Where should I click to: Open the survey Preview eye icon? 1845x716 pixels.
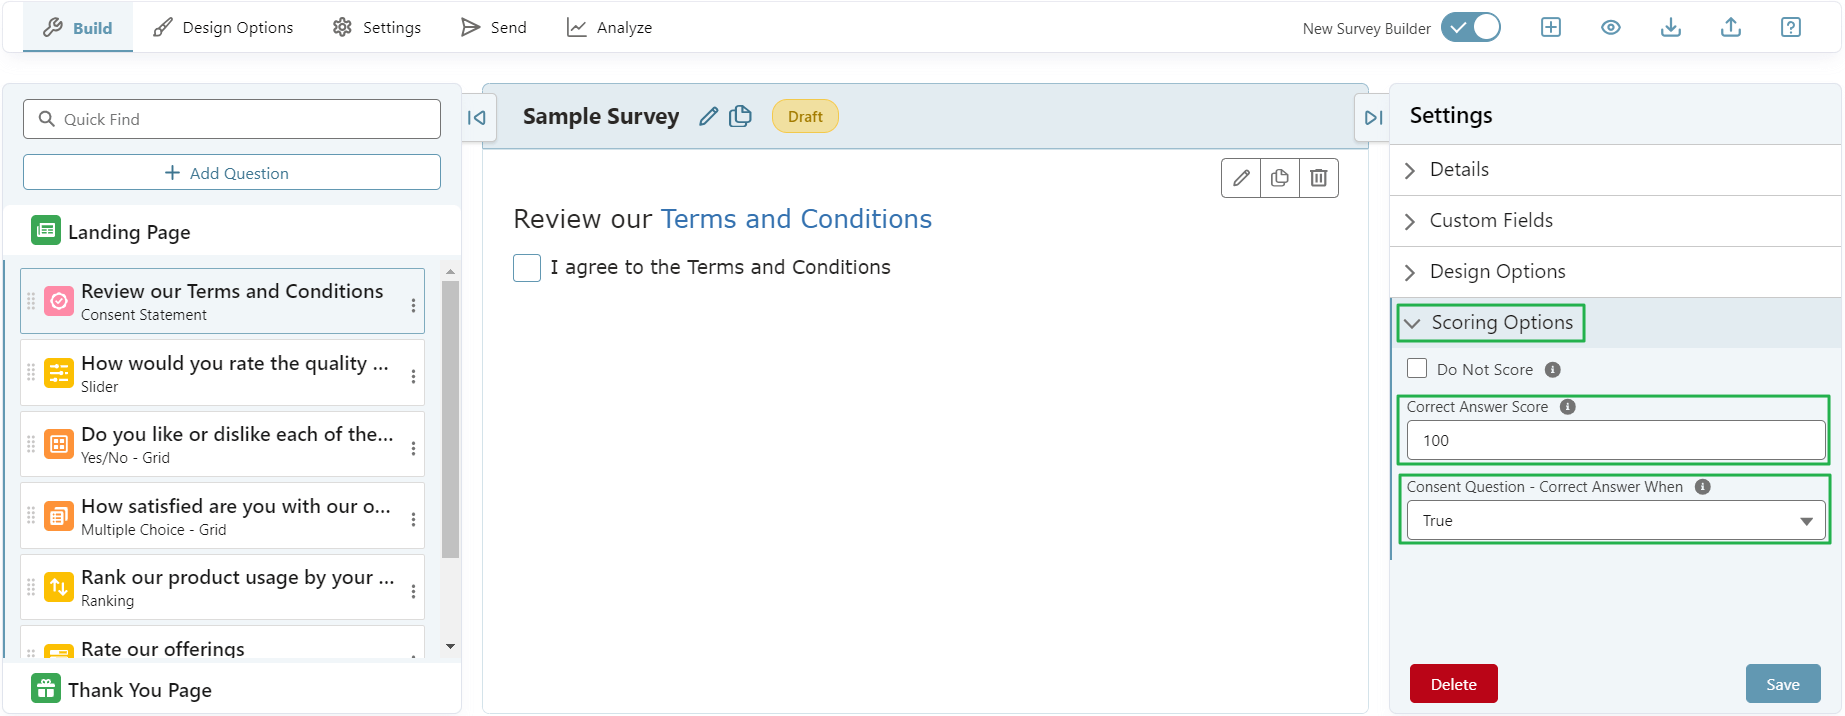click(1610, 27)
